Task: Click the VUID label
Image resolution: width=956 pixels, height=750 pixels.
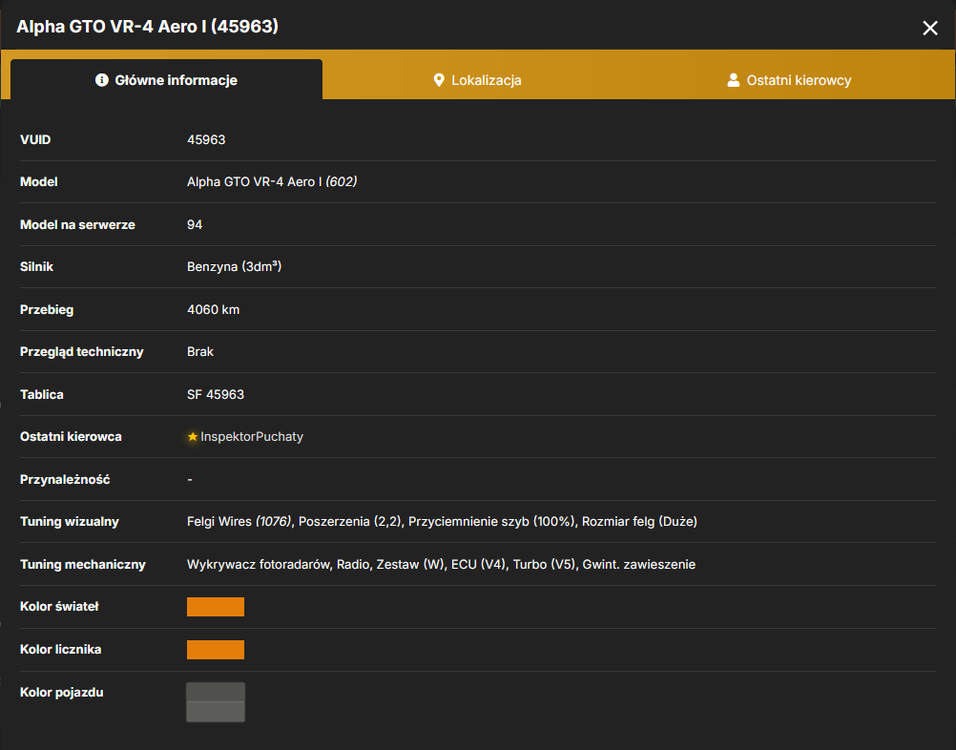Action: coord(35,140)
